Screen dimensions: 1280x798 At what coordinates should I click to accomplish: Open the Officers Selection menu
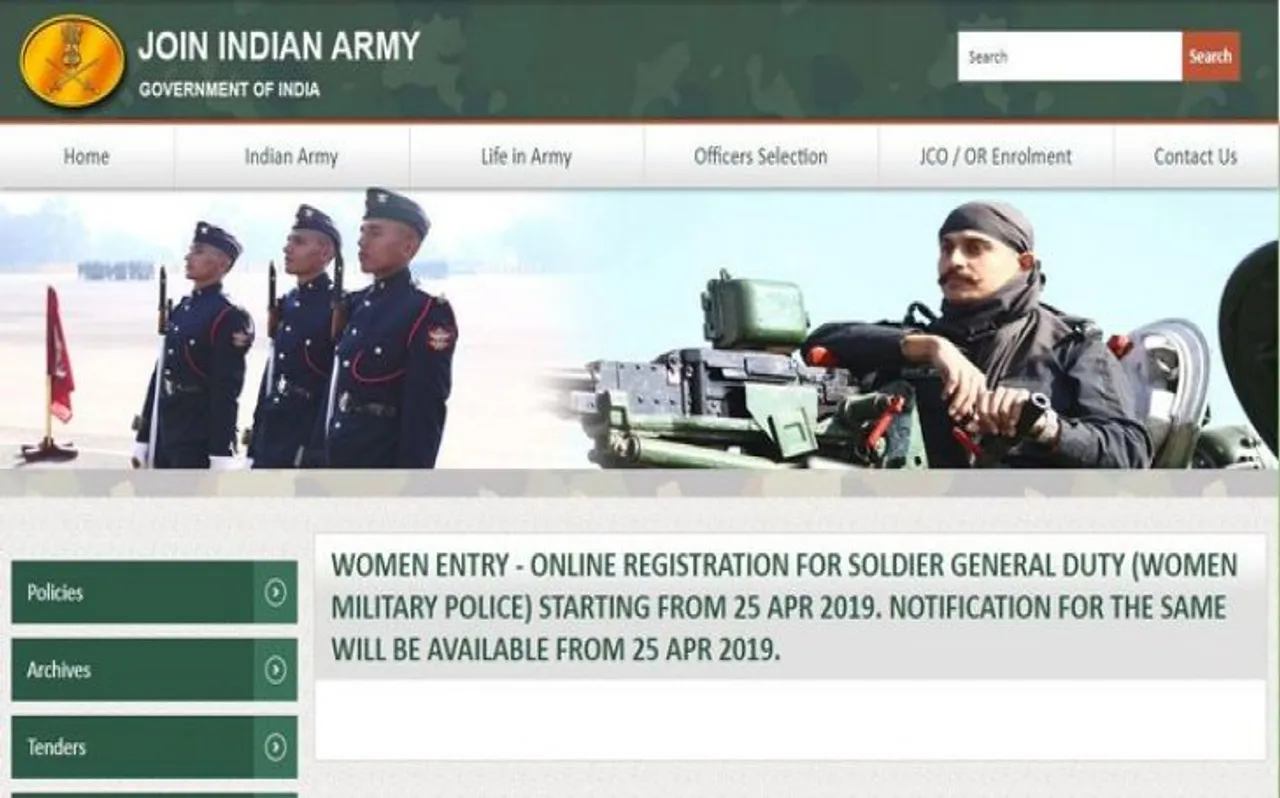(761, 156)
